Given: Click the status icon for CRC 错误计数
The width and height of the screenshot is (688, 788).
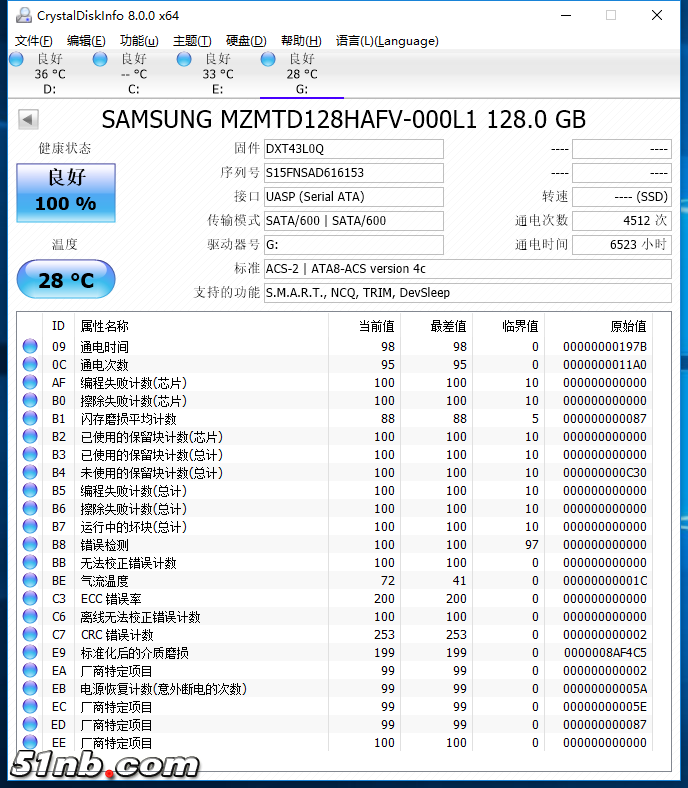Looking at the screenshot, I should (30, 635).
